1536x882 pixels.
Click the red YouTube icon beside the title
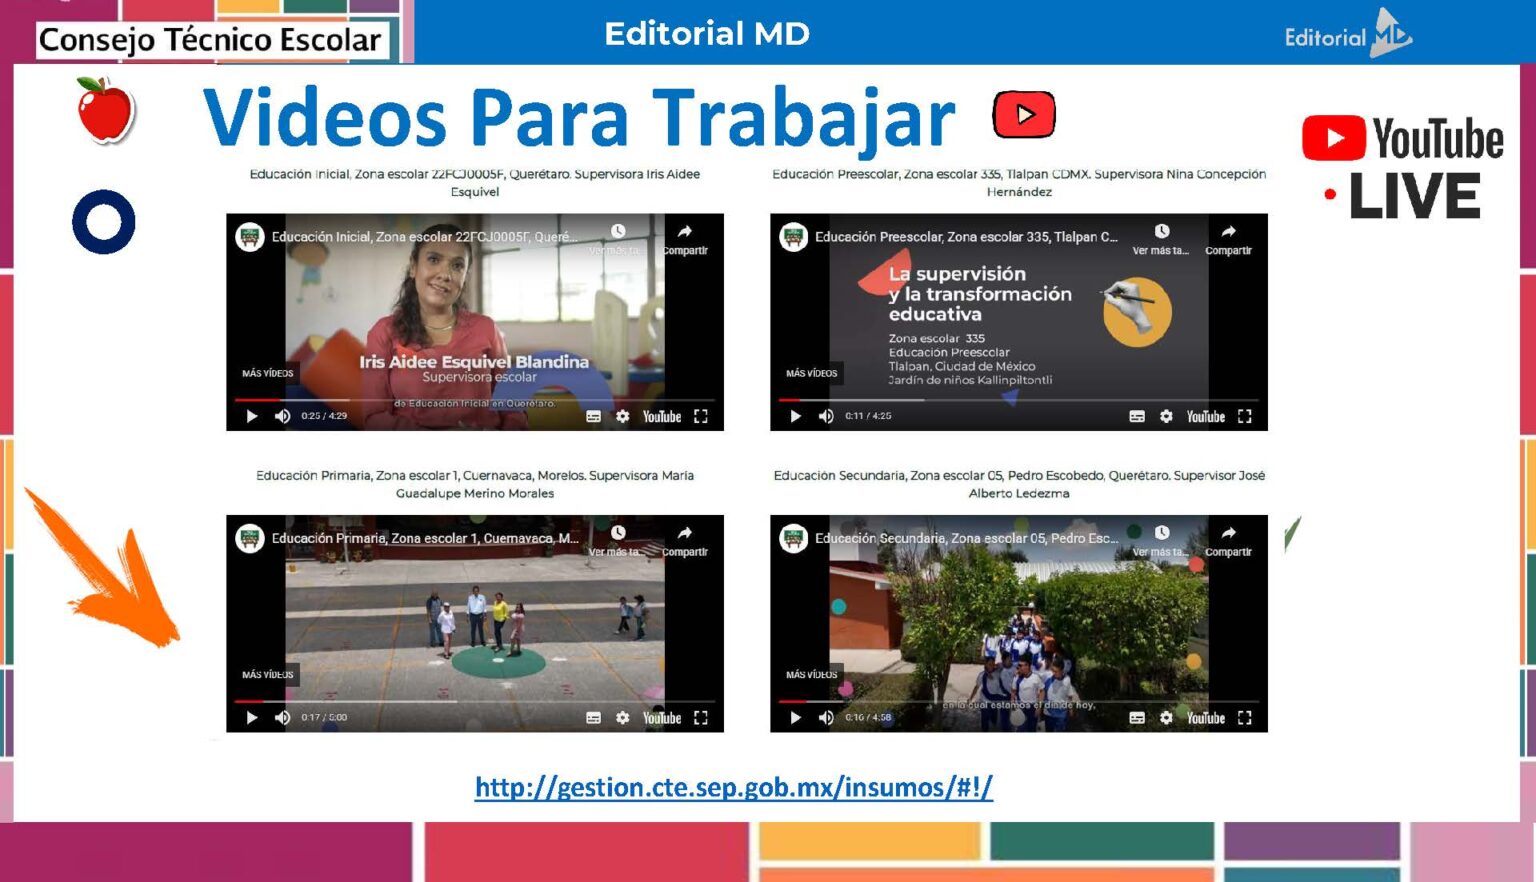pyautogui.click(x=1024, y=114)
